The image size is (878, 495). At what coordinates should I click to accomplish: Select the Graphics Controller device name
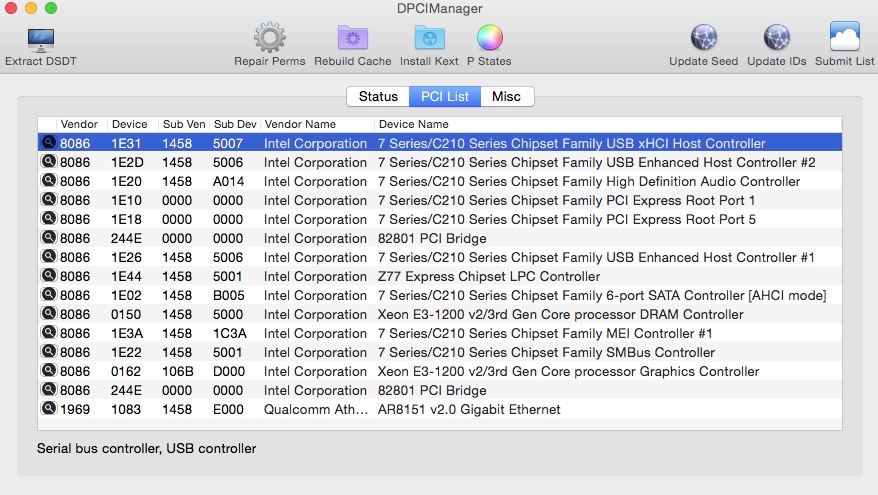(568, 372)
